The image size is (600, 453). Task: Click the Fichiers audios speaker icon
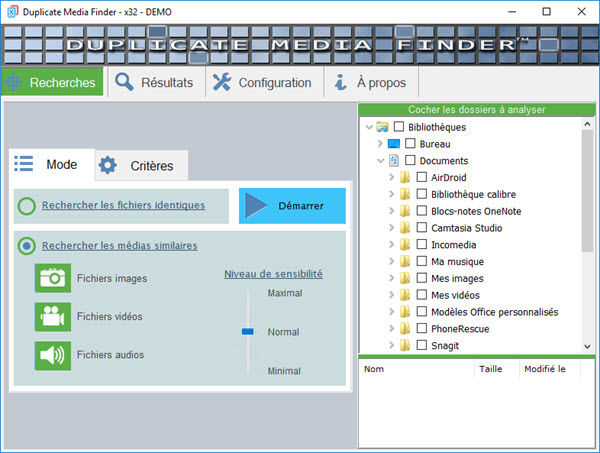[53, 355]
